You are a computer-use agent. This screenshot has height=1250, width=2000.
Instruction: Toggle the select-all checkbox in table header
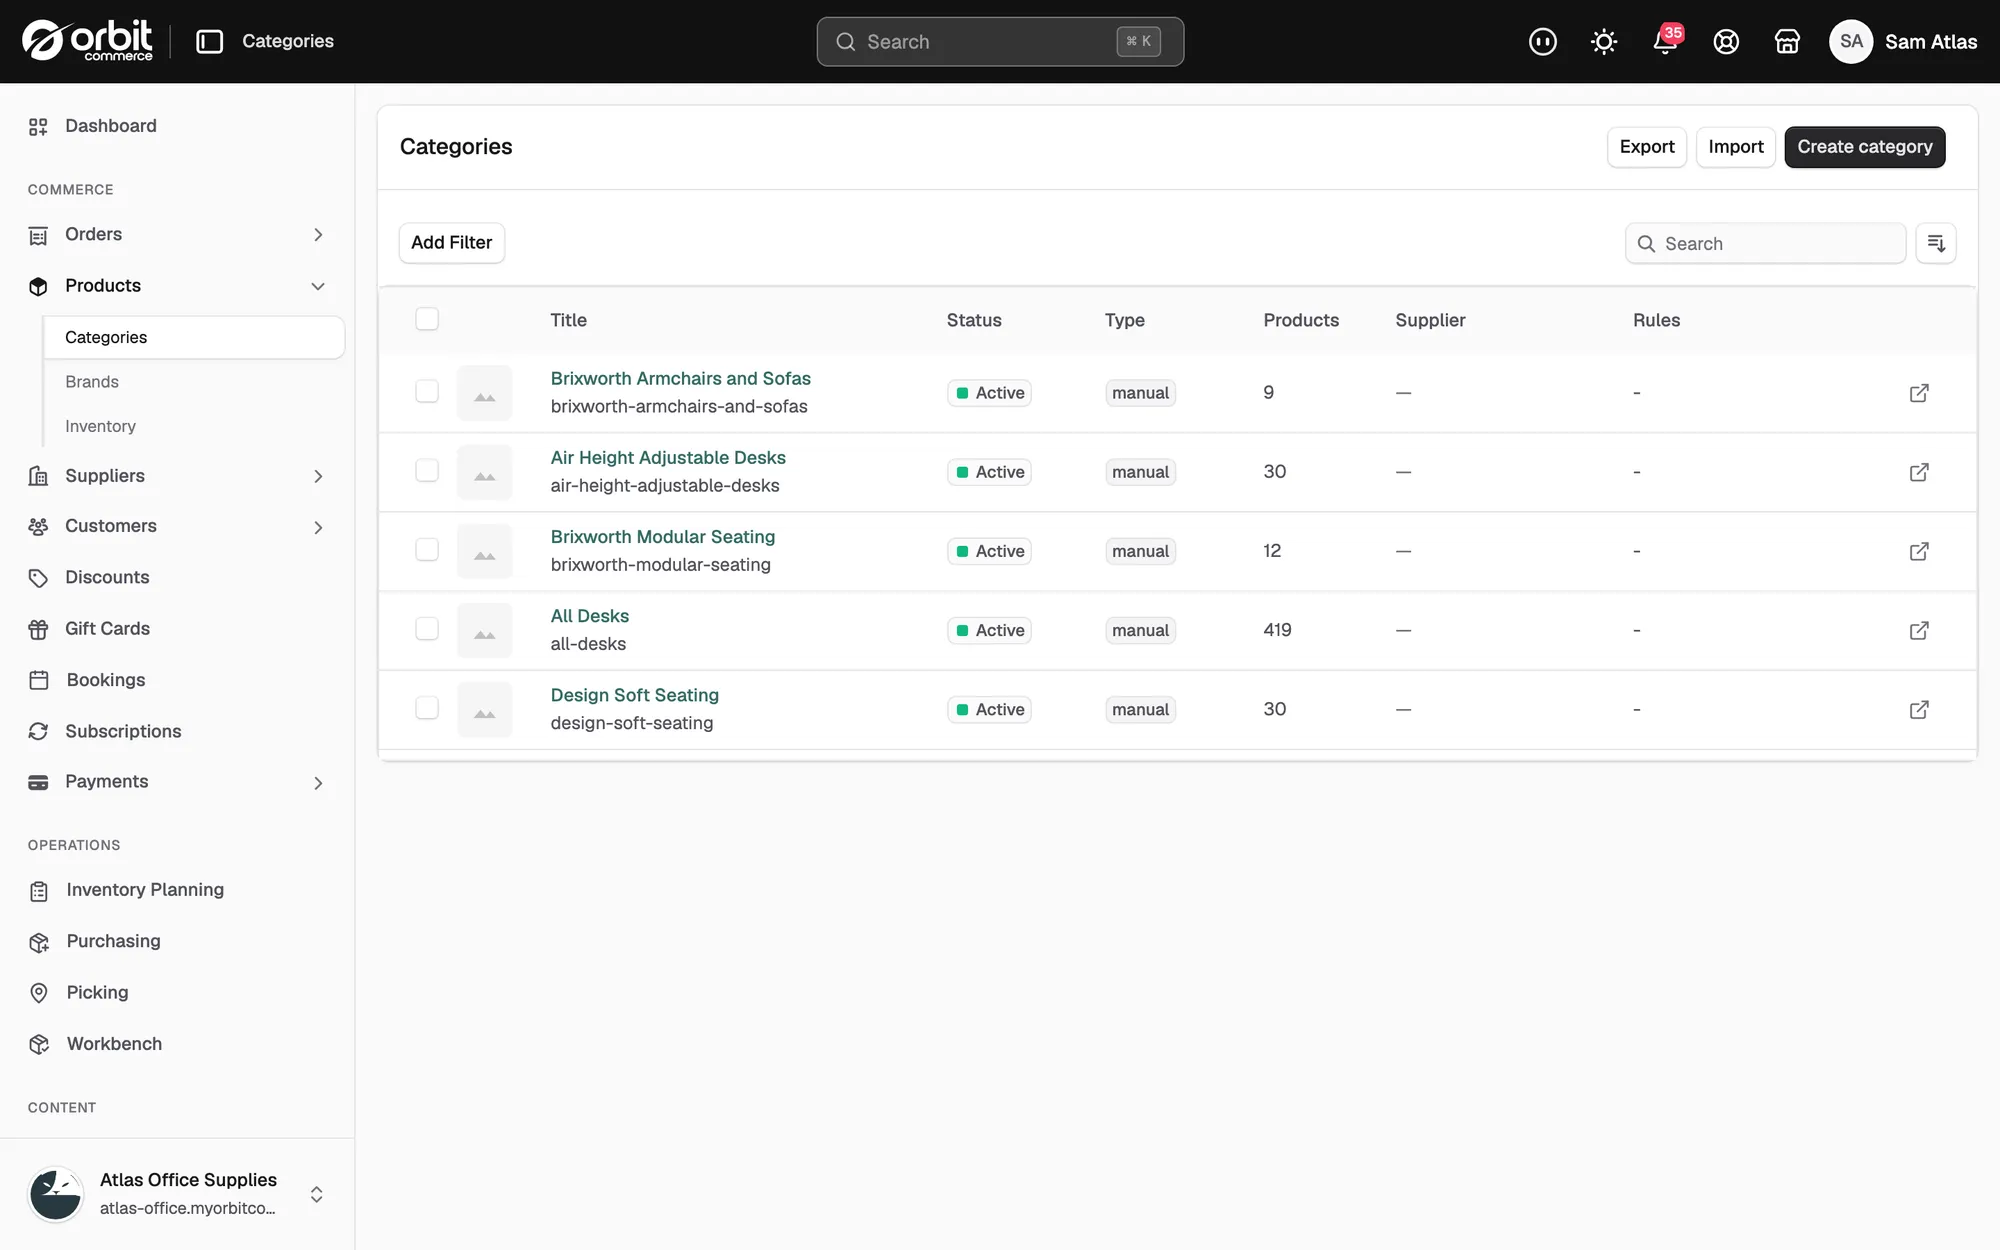coord(427,319)
